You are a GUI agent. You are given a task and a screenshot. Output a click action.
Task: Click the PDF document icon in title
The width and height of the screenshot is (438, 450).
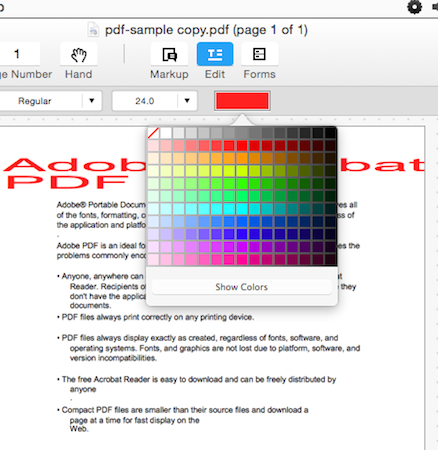point(93,30)
